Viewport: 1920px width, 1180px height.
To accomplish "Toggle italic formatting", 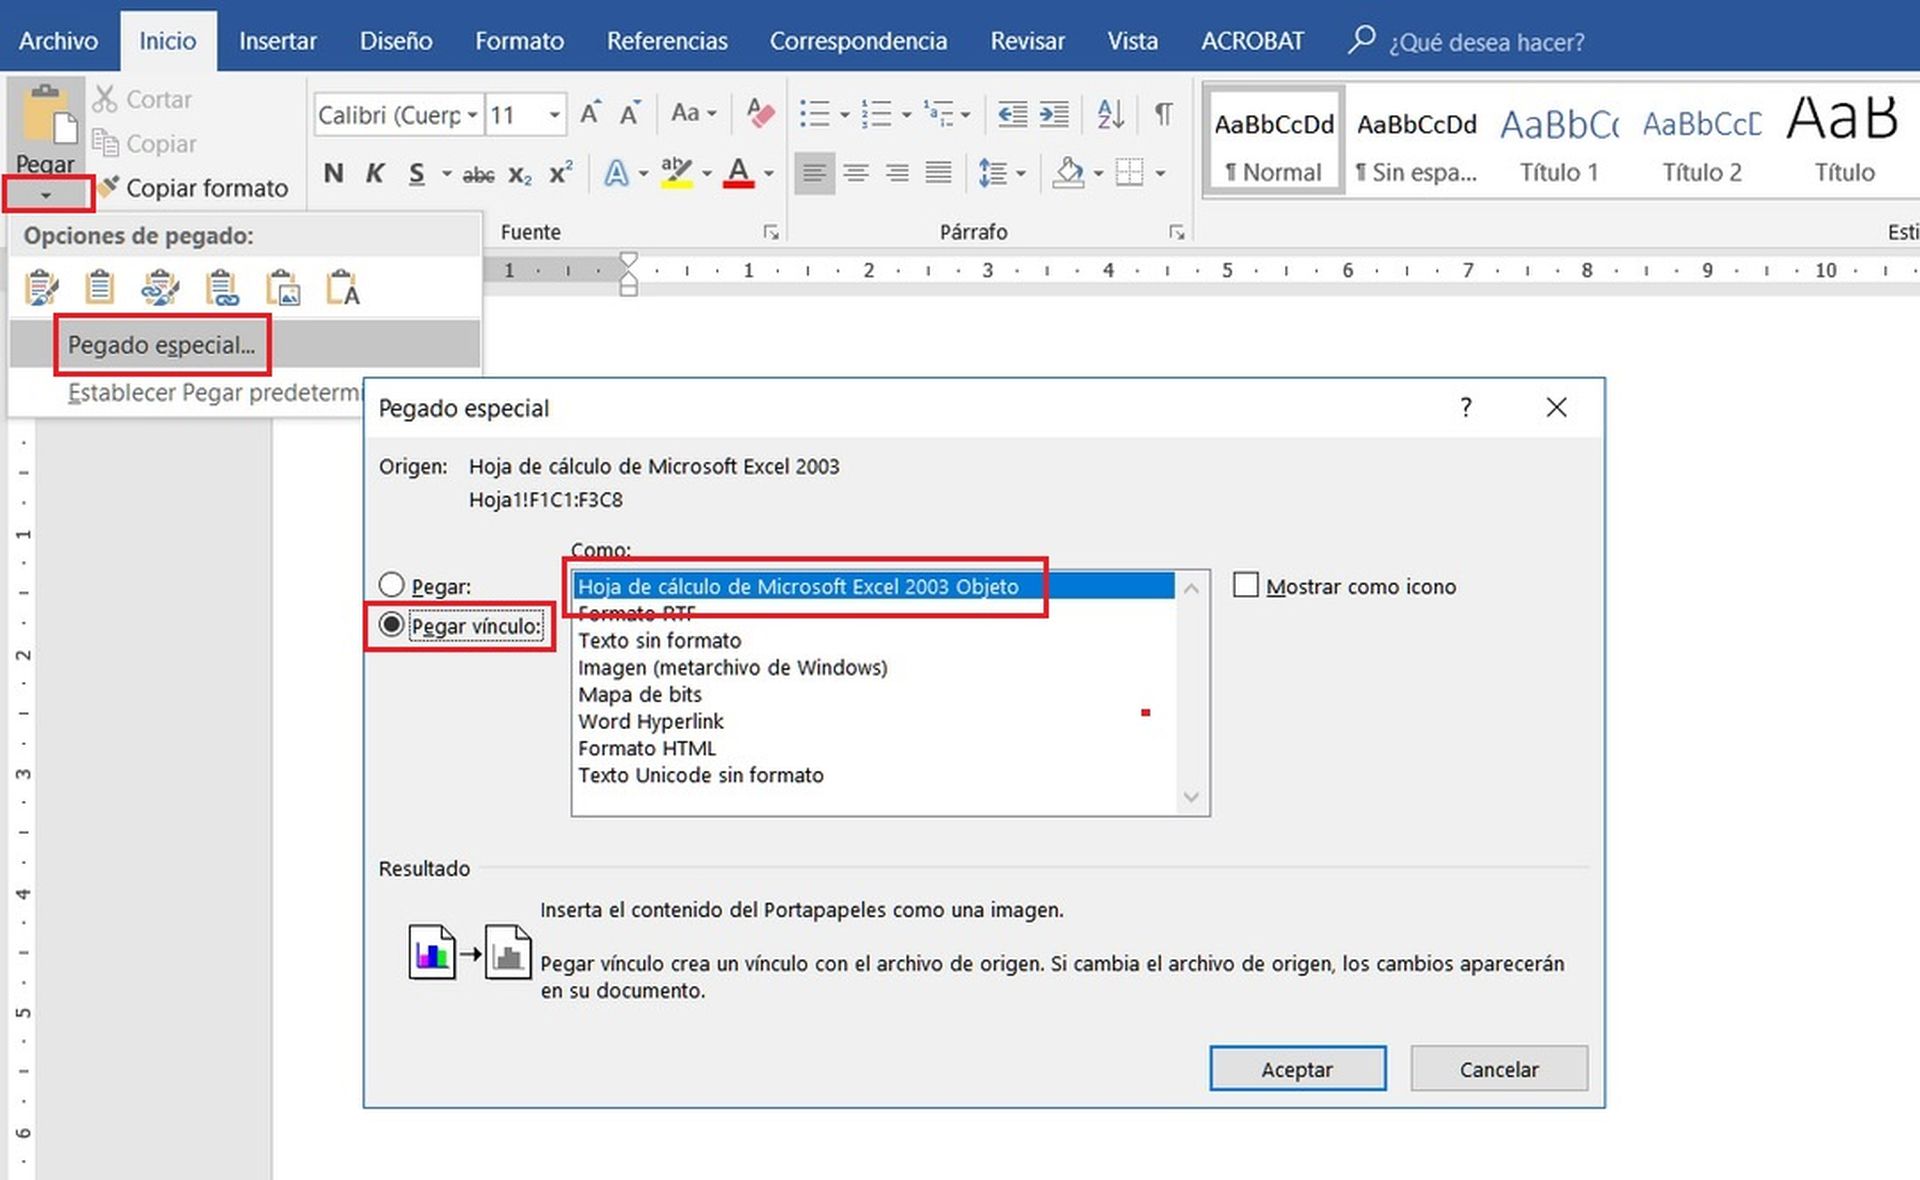I will pos(374,173).
